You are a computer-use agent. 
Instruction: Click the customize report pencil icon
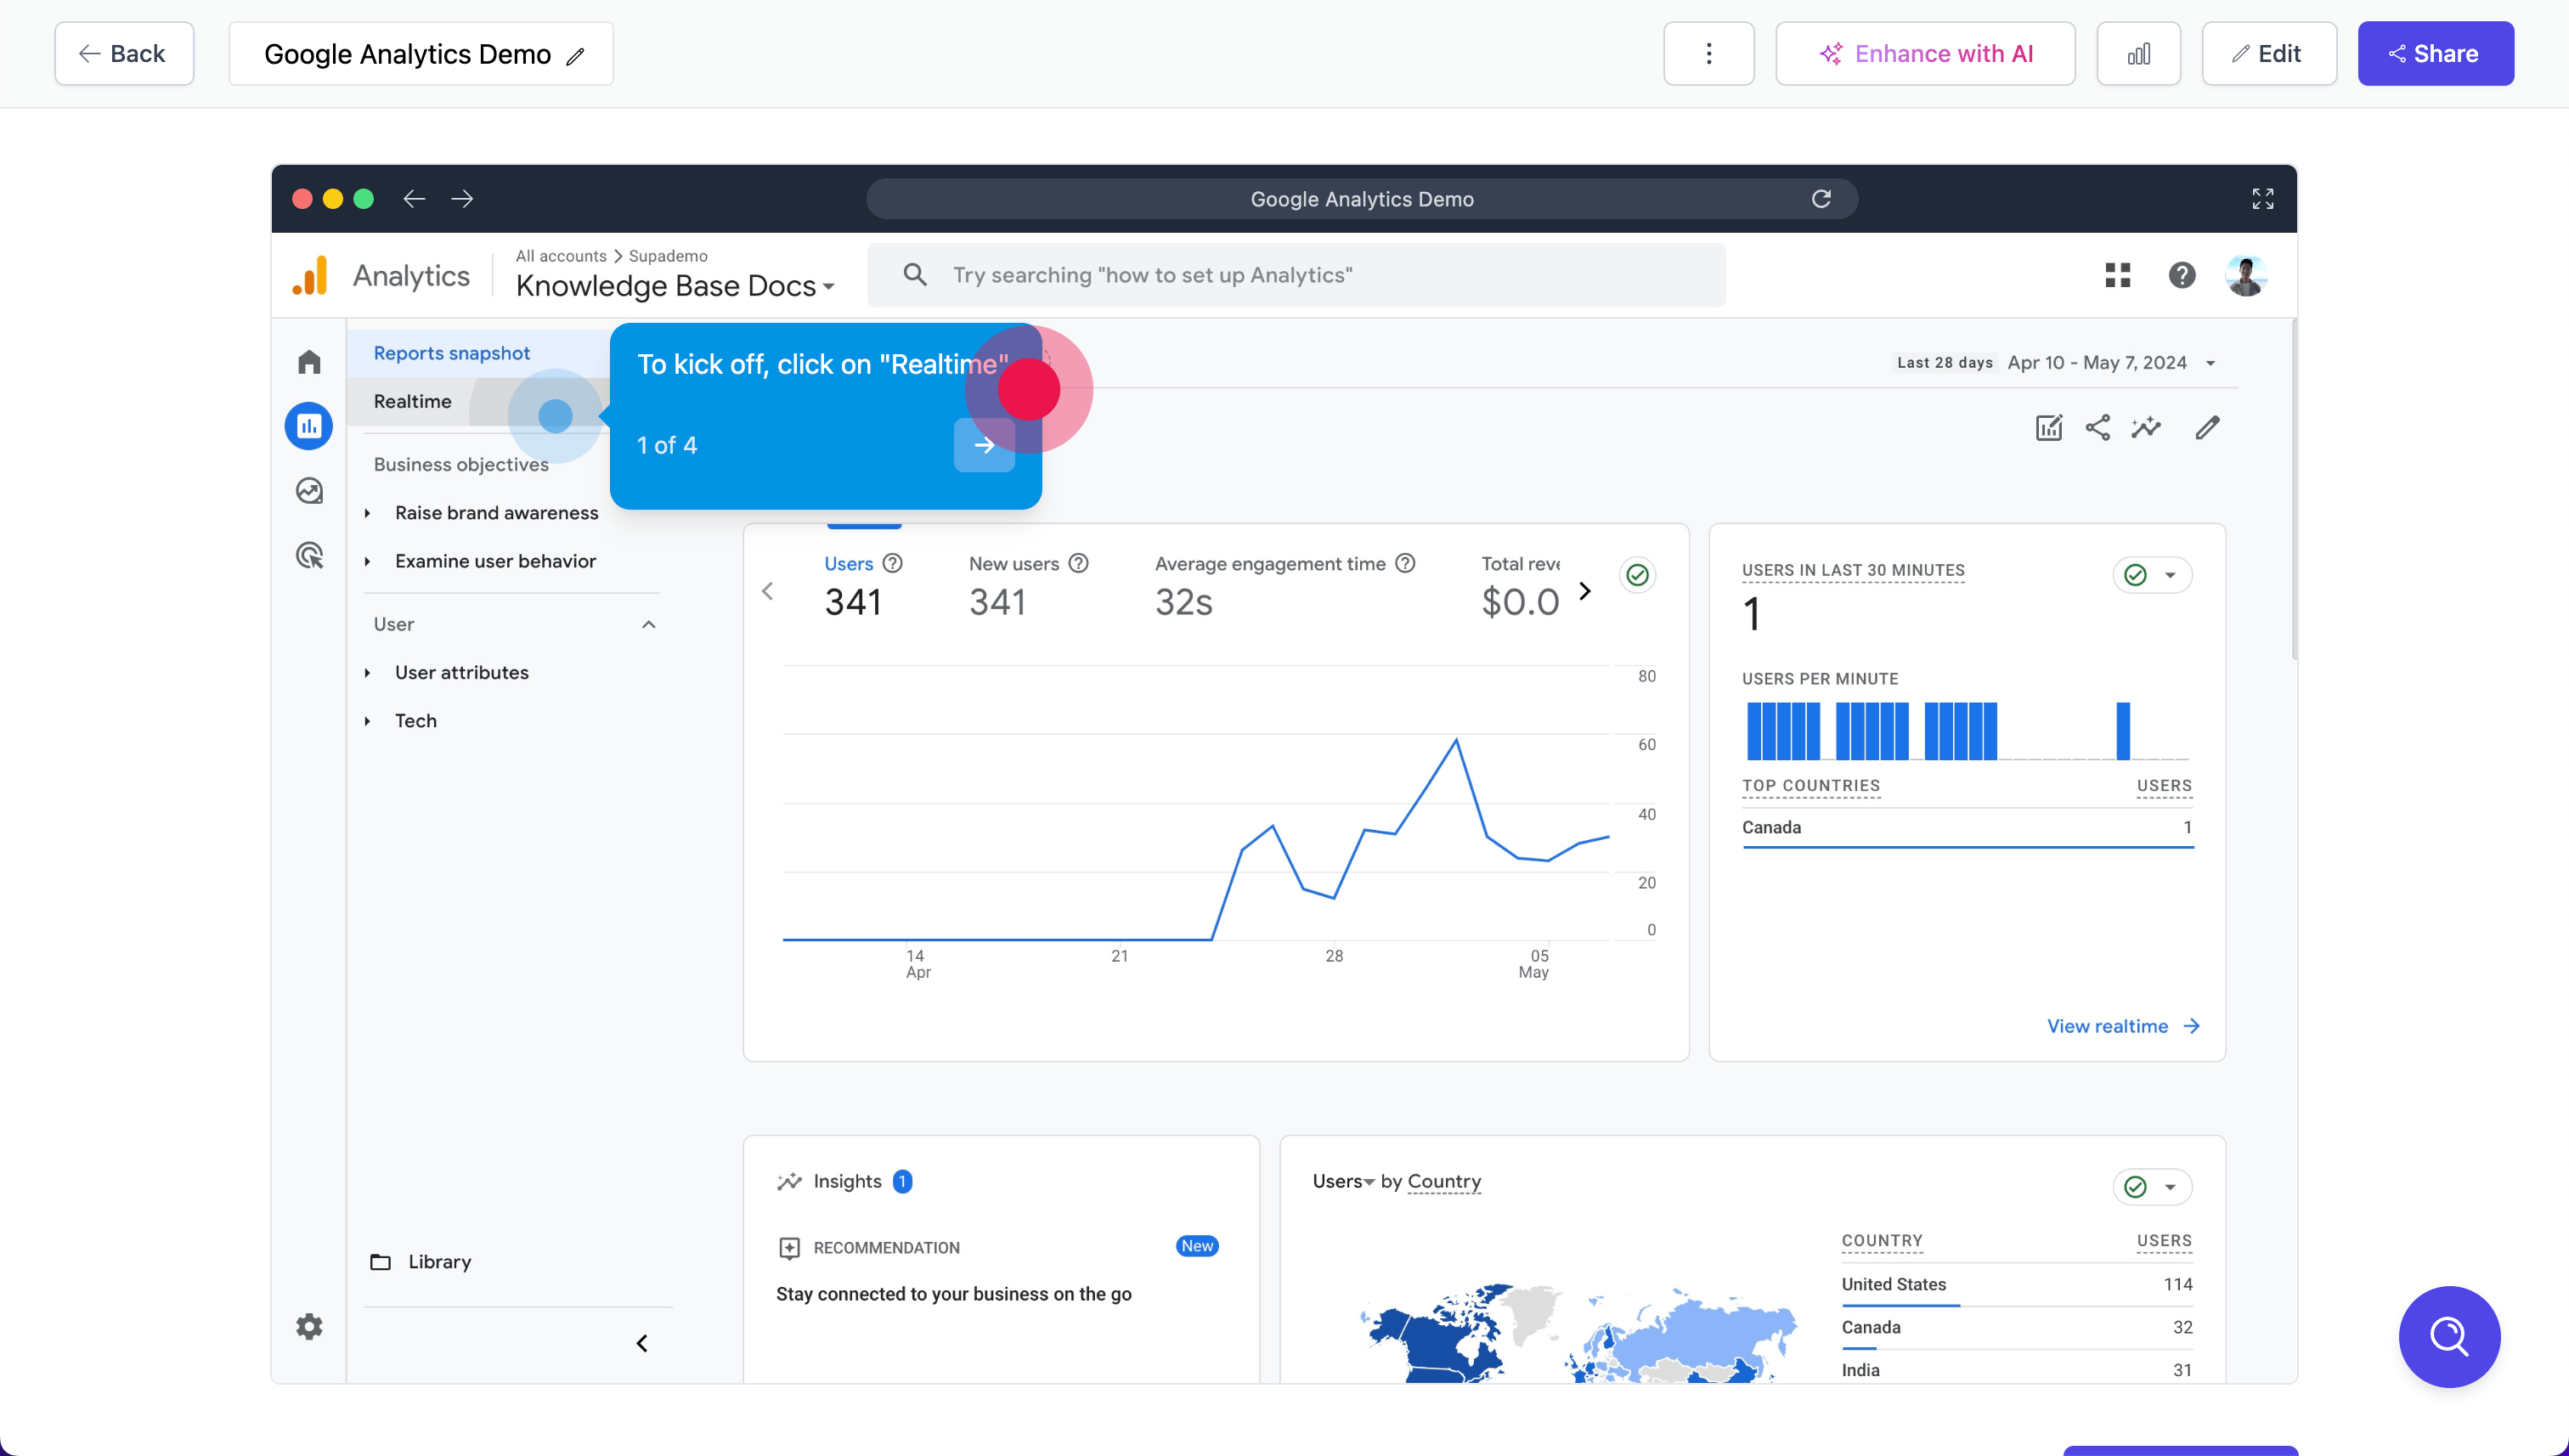pyautogui.click(x=2207, y=428)
